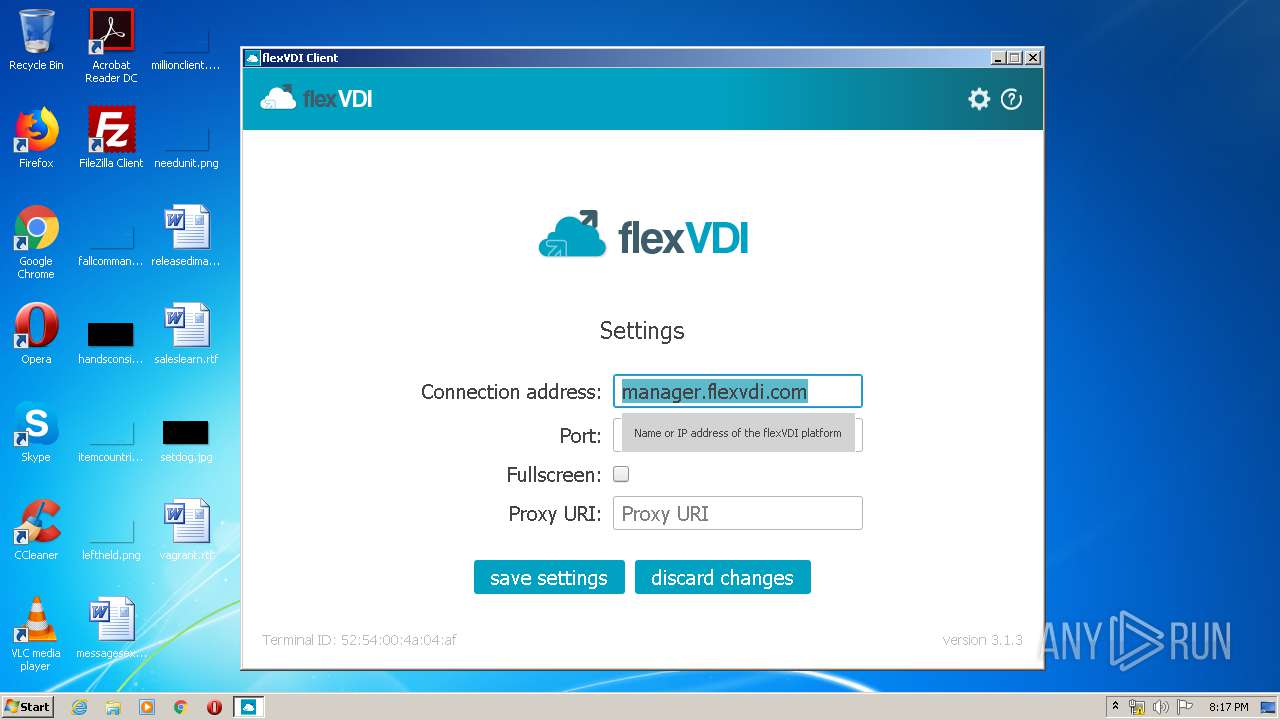Toggle the Fullscreen checkbox
Viewport: 1280px width, 720px height.
[621, 474]
